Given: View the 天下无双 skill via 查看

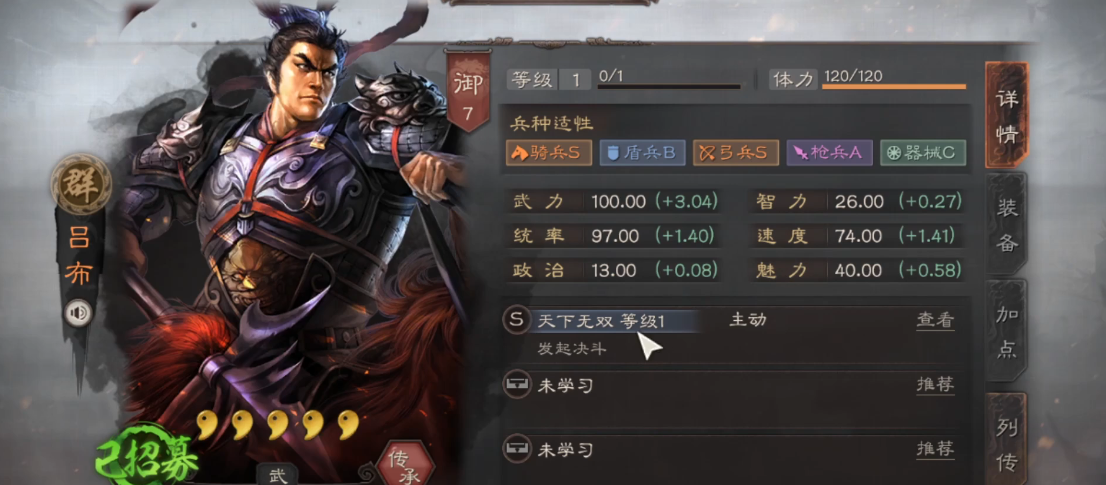Looking at the screenshot, I should click(x=935, y=320).
